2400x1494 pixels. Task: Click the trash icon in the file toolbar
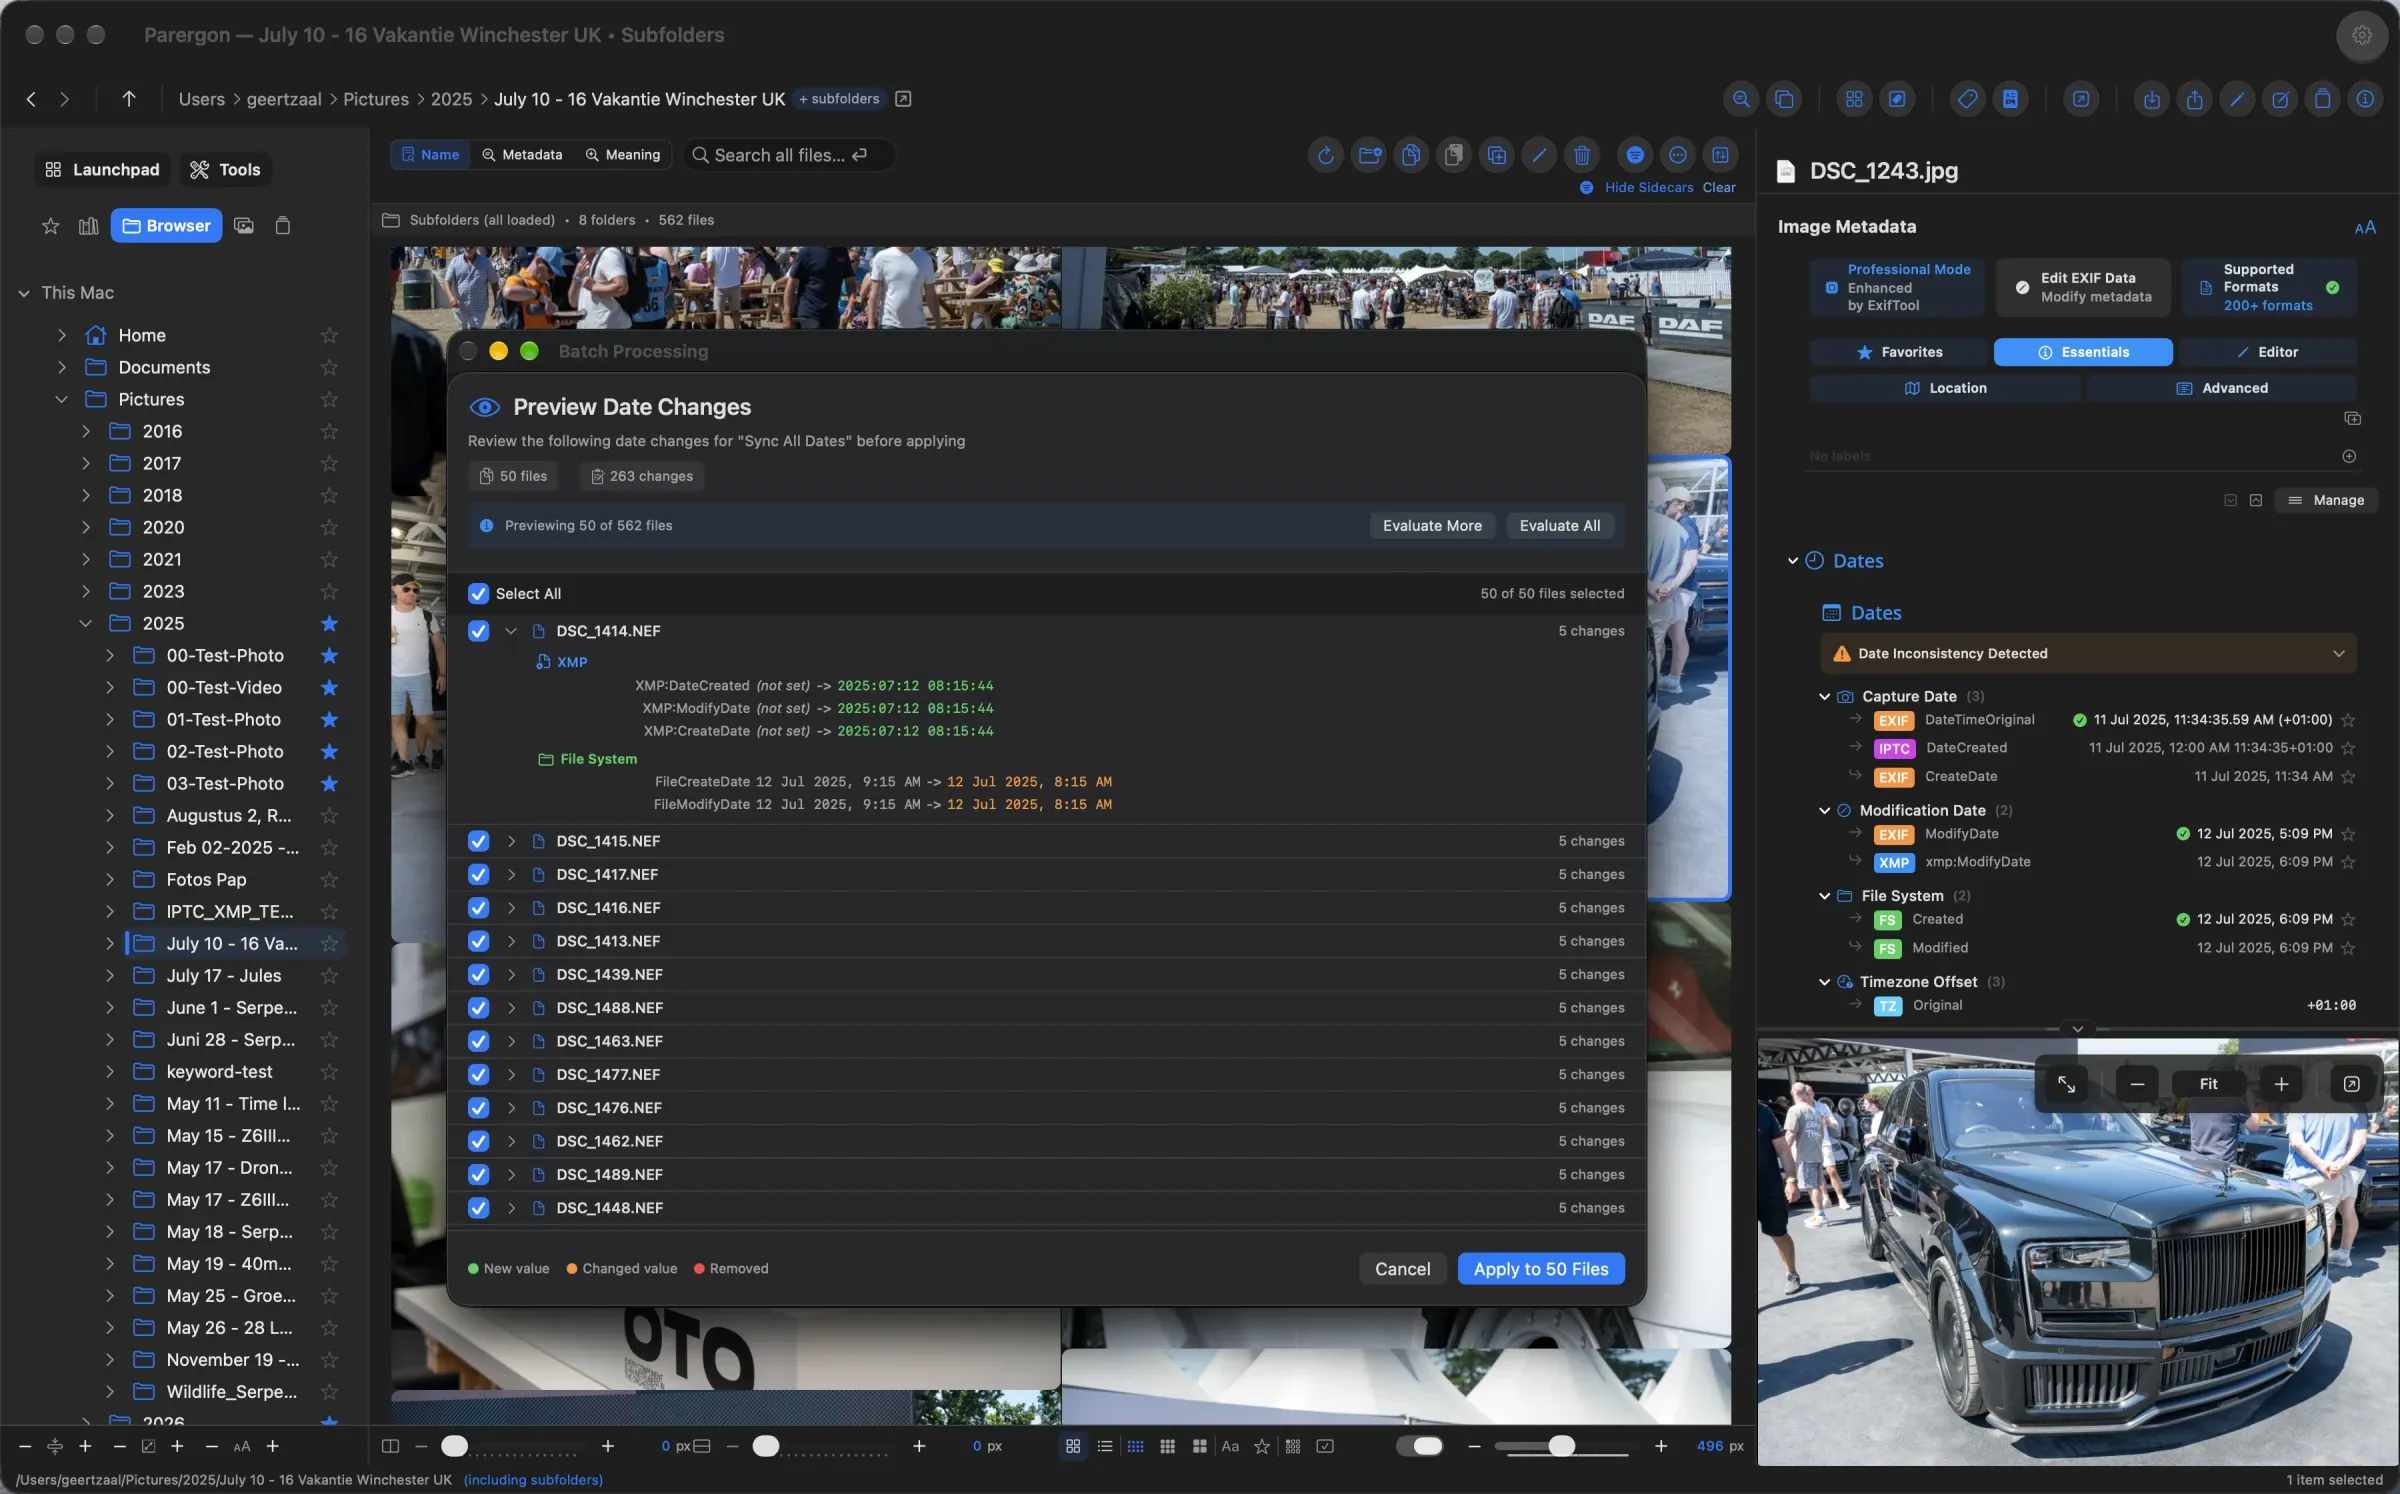1582,155
